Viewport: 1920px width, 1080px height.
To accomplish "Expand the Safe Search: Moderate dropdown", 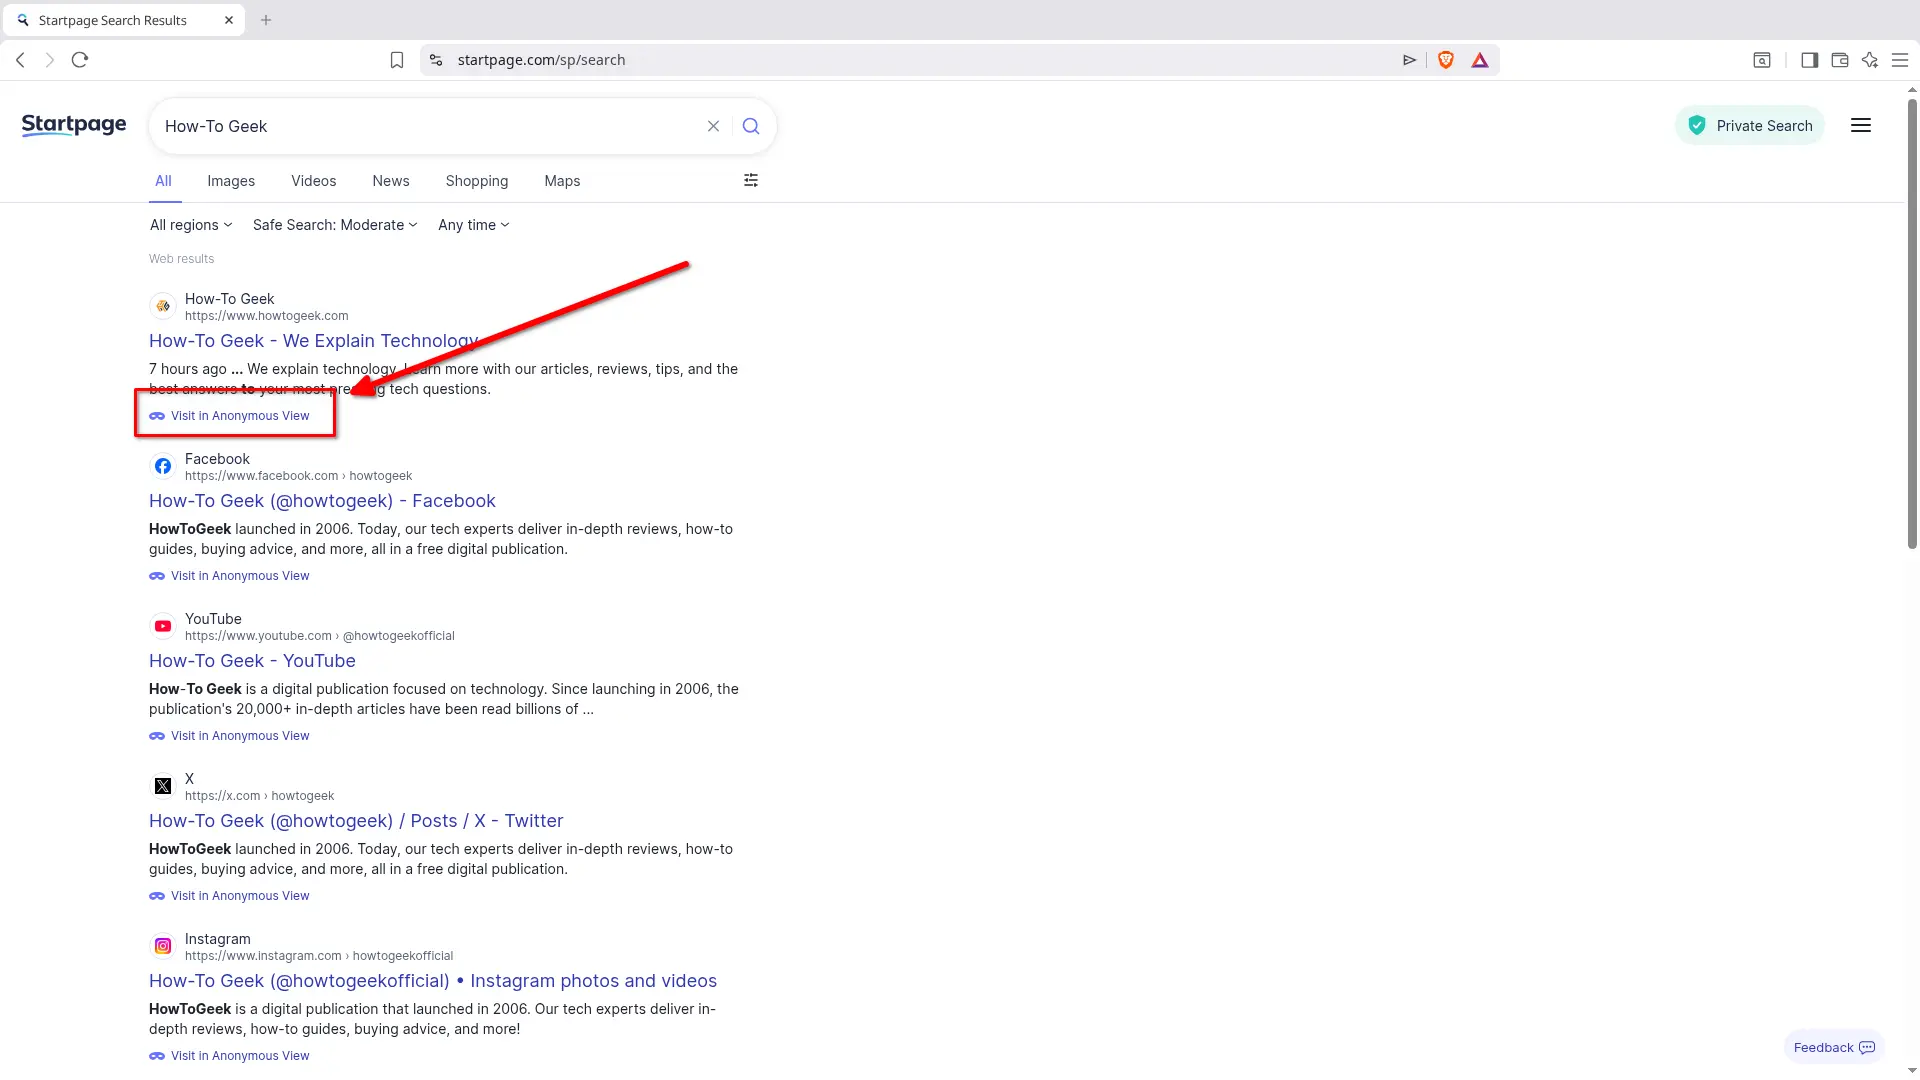I will (x=335, y=225).
